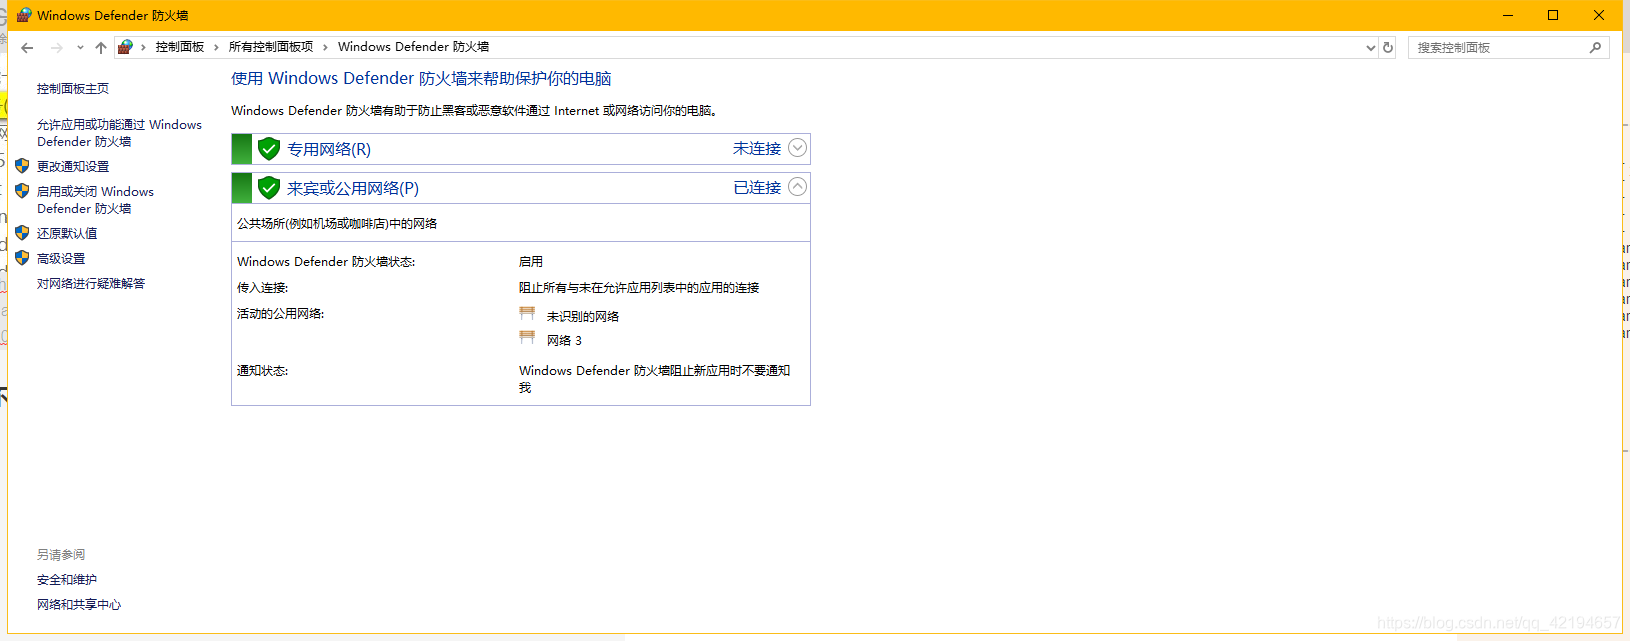This screenshot has width=1630, height=641.
Task: Click the forward navigation arrow
Action: pos(56,47)
